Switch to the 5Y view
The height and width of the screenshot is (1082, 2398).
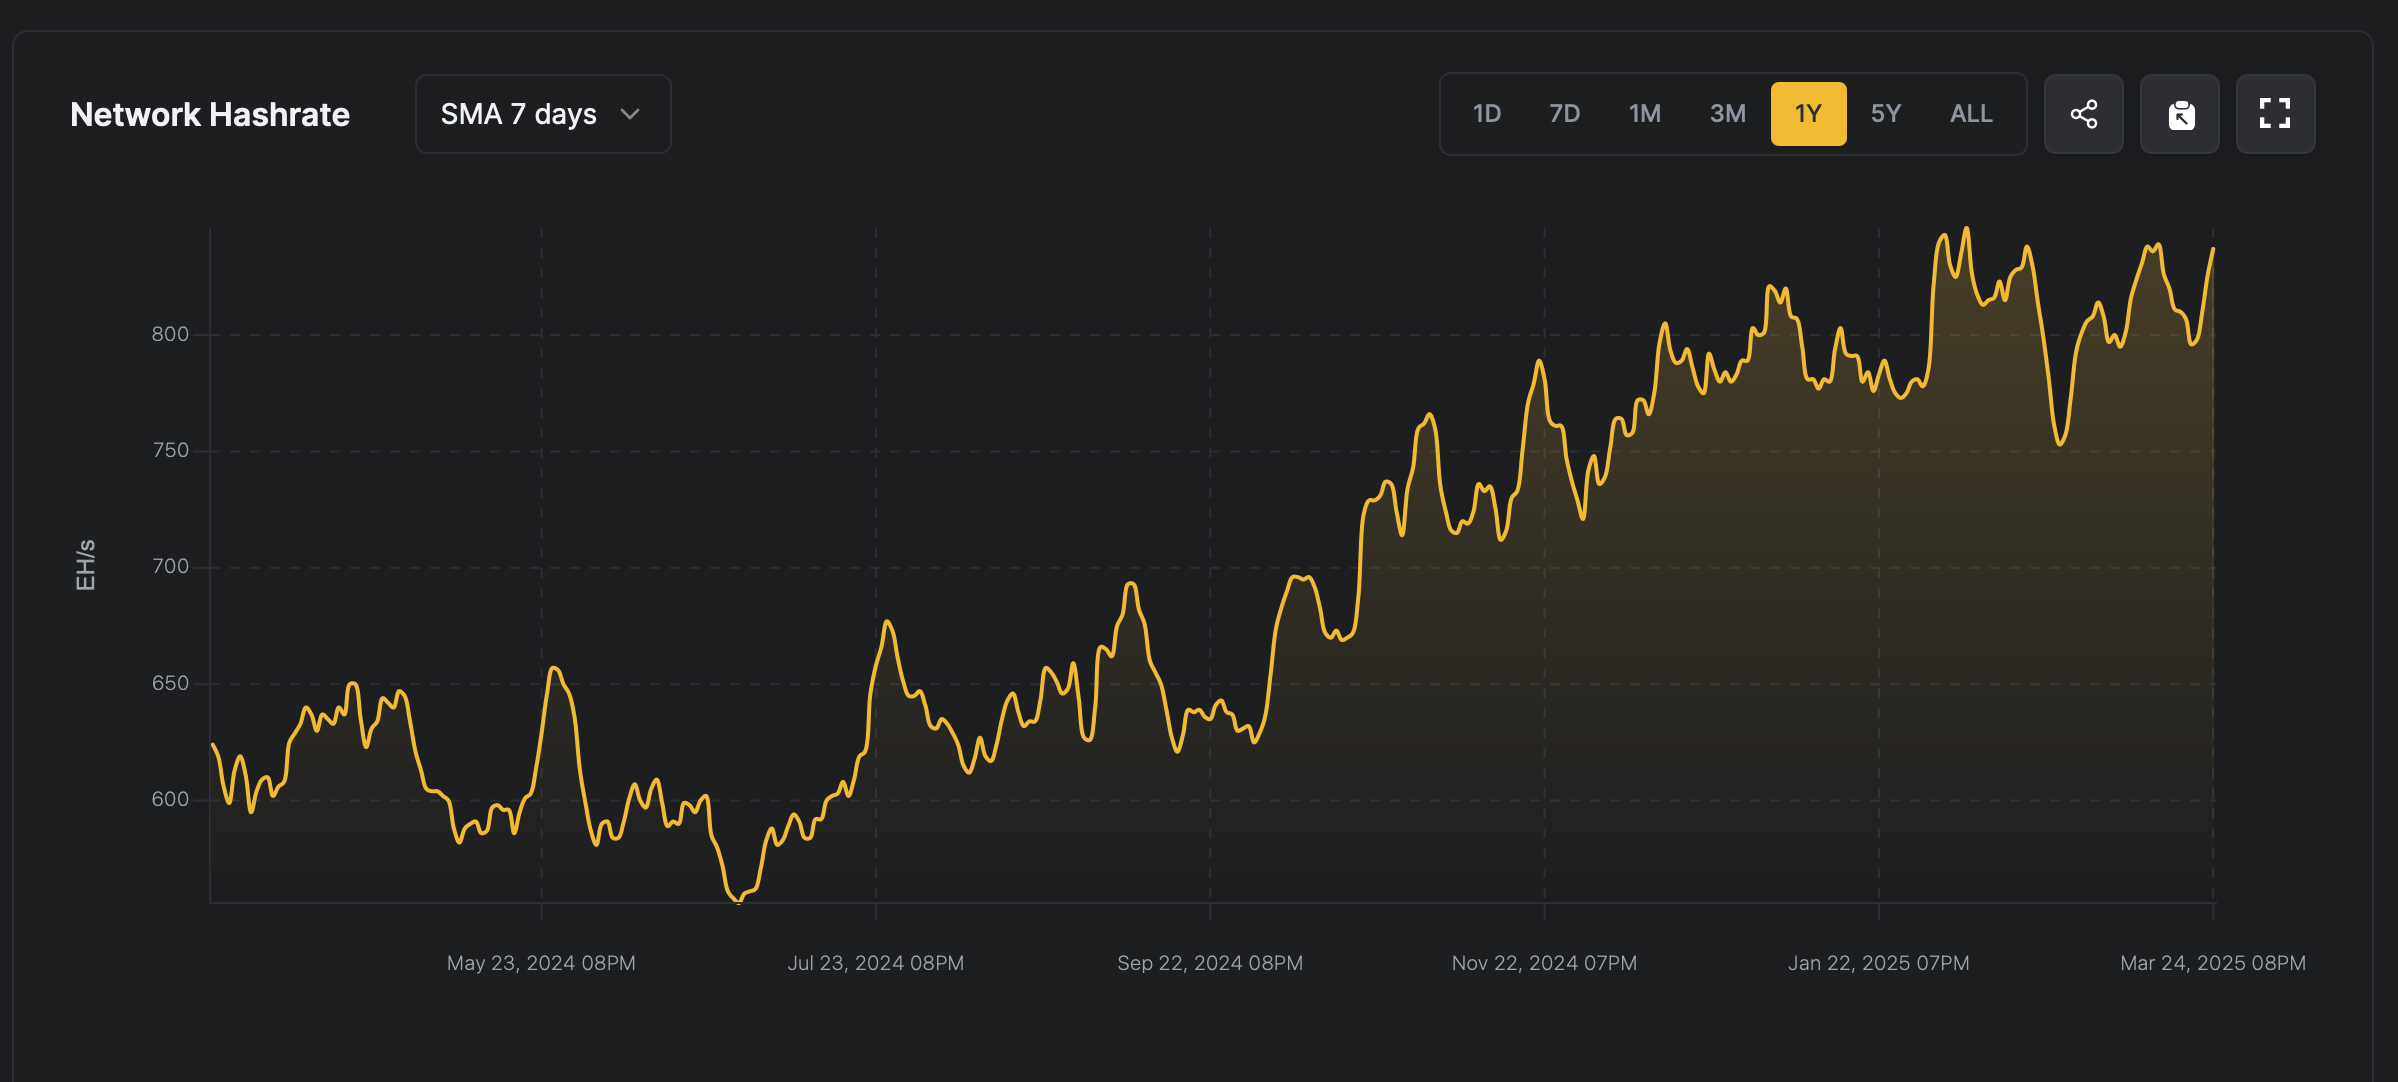point(1886,114)
